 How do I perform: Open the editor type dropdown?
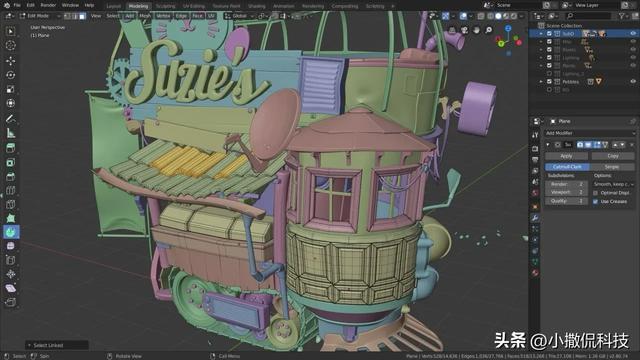pos(9,16)
